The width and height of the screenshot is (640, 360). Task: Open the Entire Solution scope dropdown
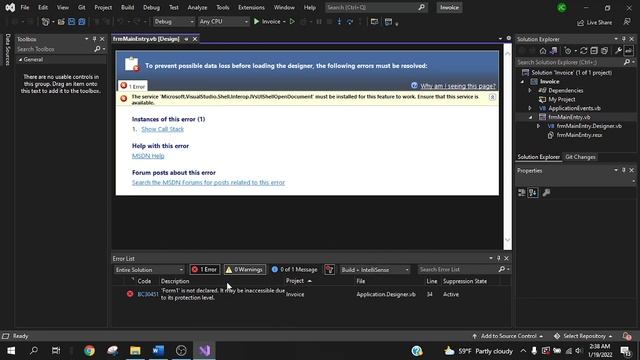pos(149,270)
